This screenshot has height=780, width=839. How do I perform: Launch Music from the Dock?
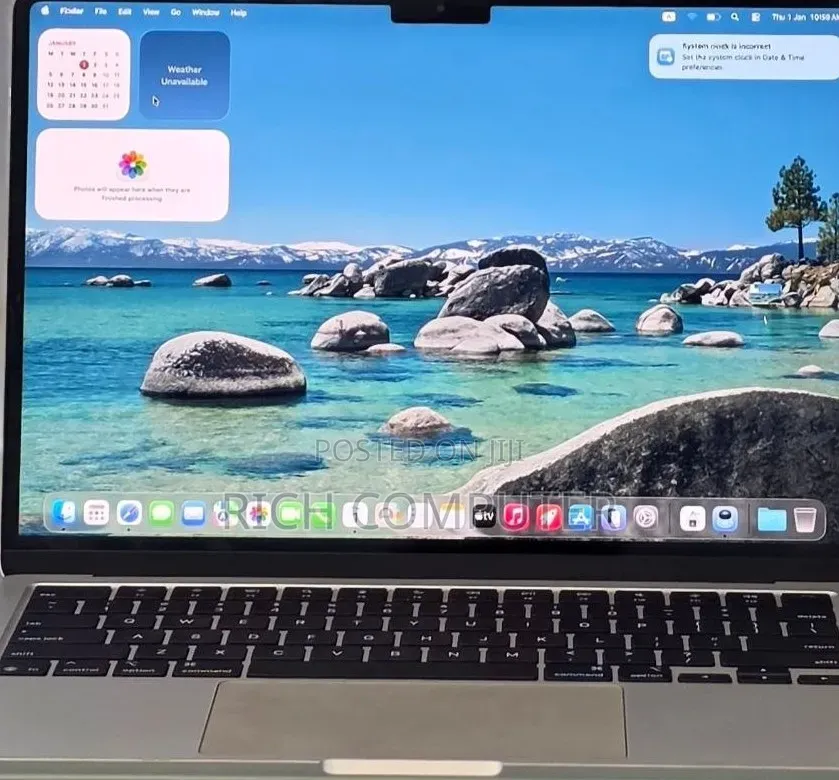coord(516,517)
